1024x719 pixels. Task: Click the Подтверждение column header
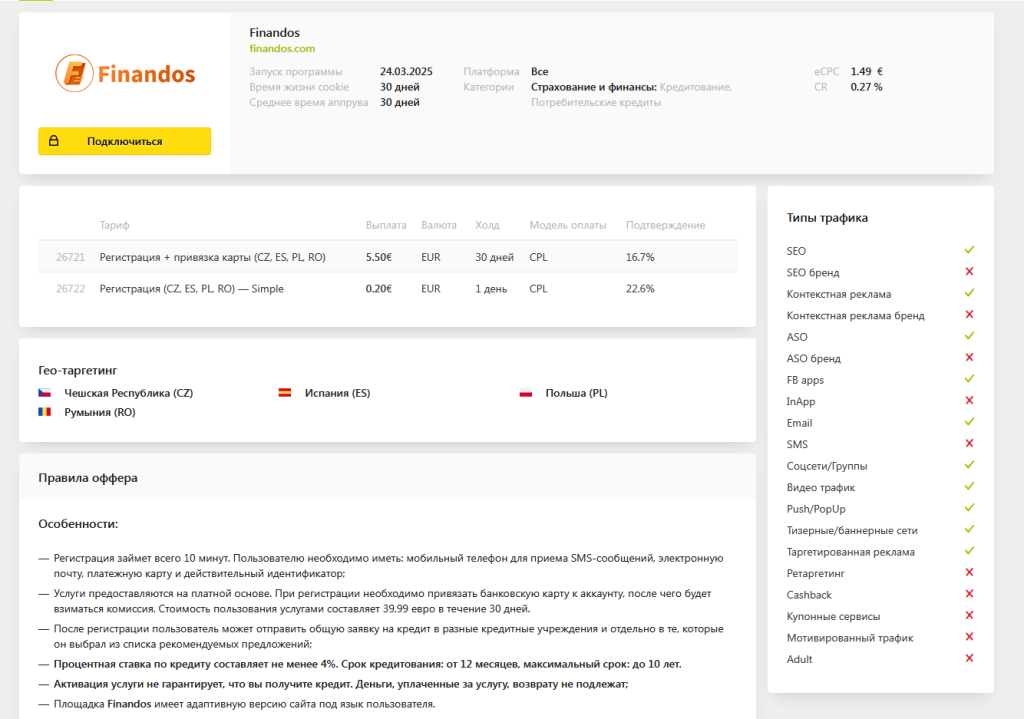point(665,225)
